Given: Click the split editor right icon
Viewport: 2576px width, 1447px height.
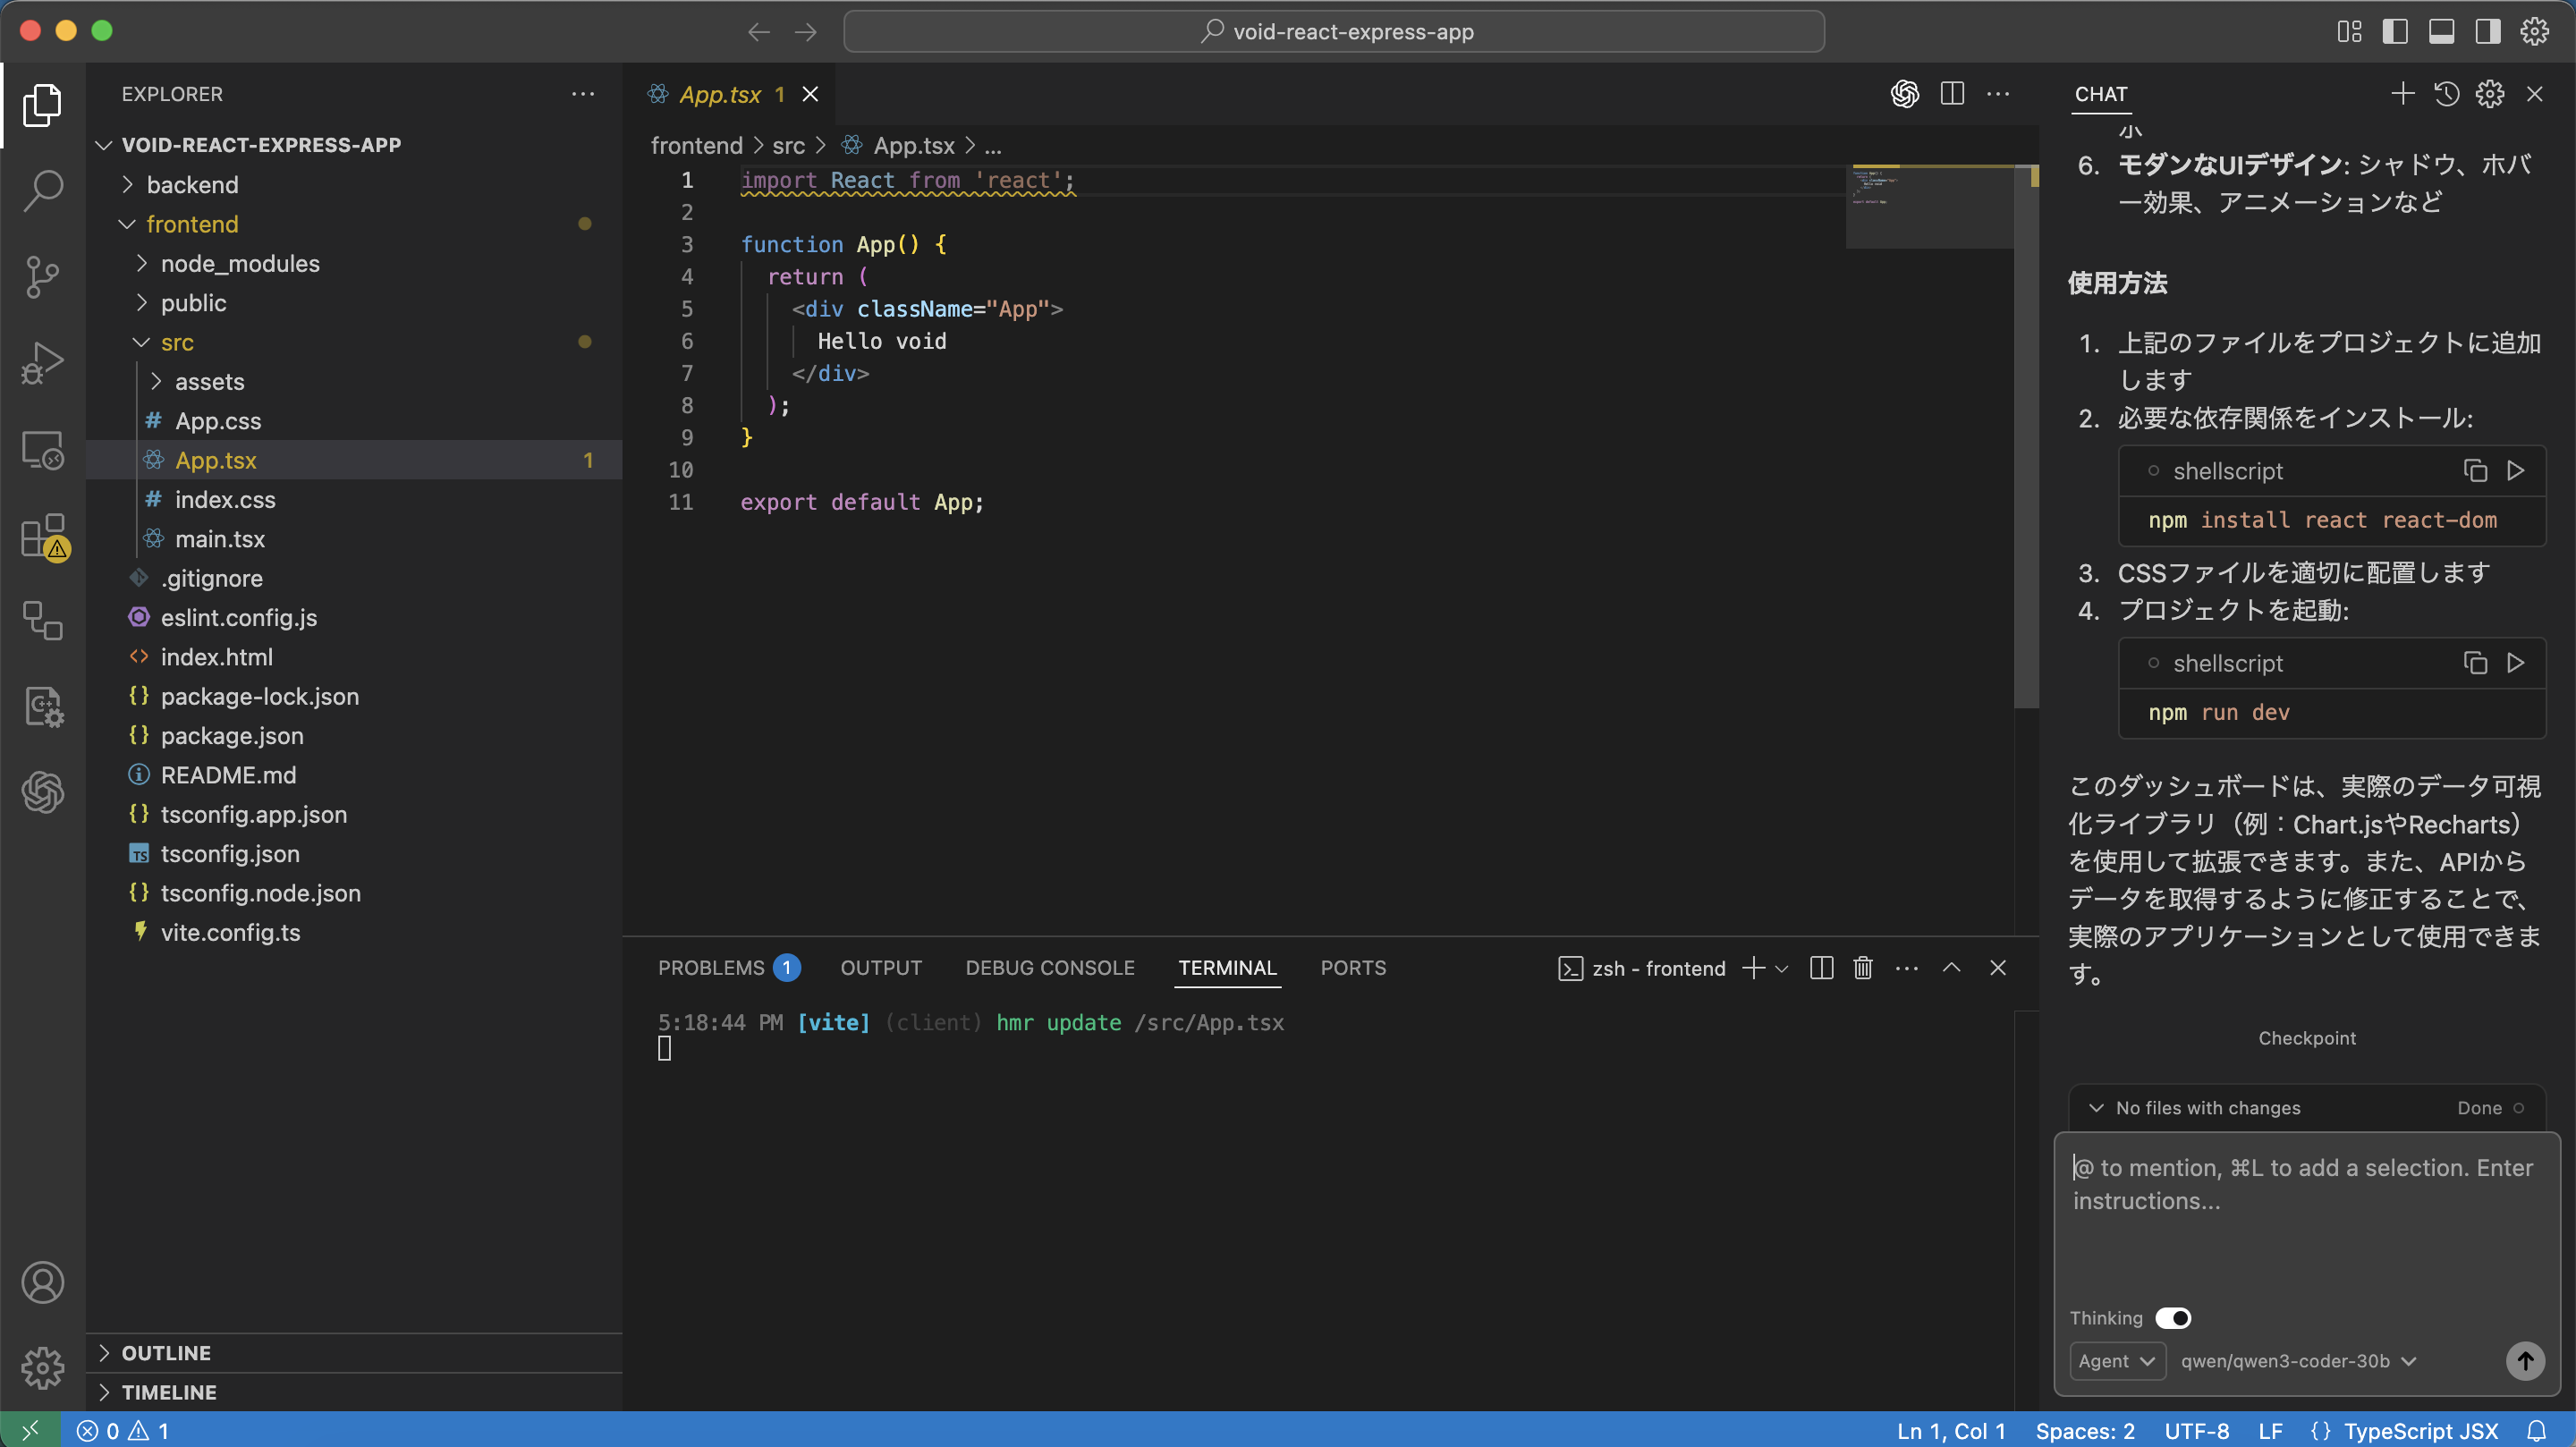Looking at the screenshot, I should [1951, 94].
